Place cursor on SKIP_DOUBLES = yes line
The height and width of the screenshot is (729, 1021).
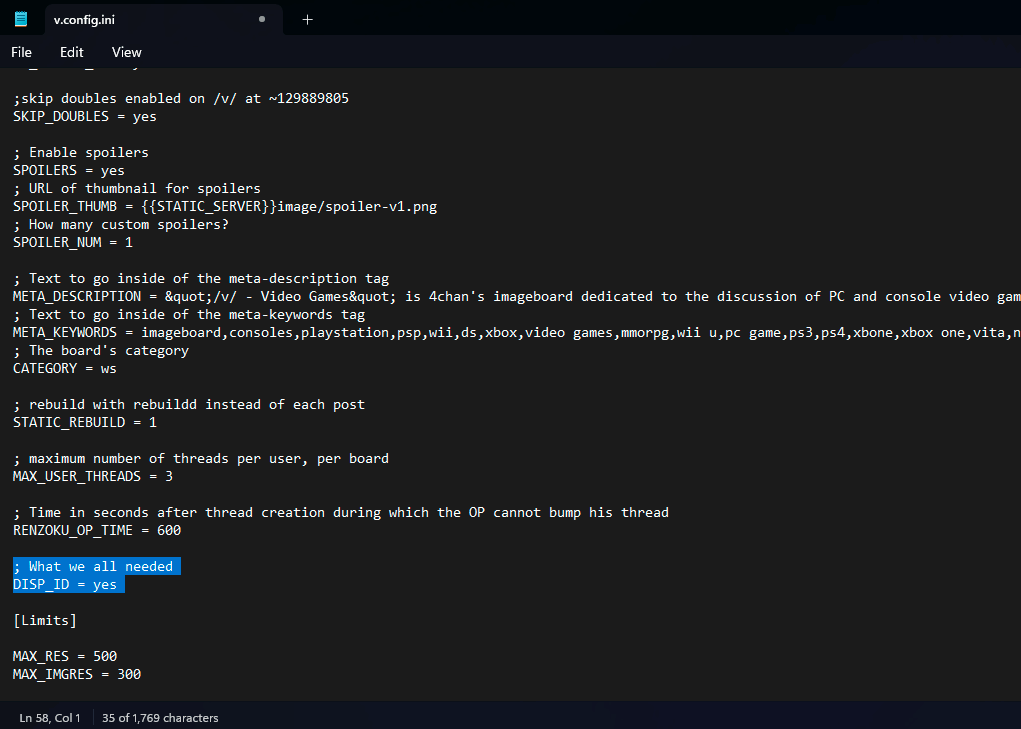(x=85, y=116)
